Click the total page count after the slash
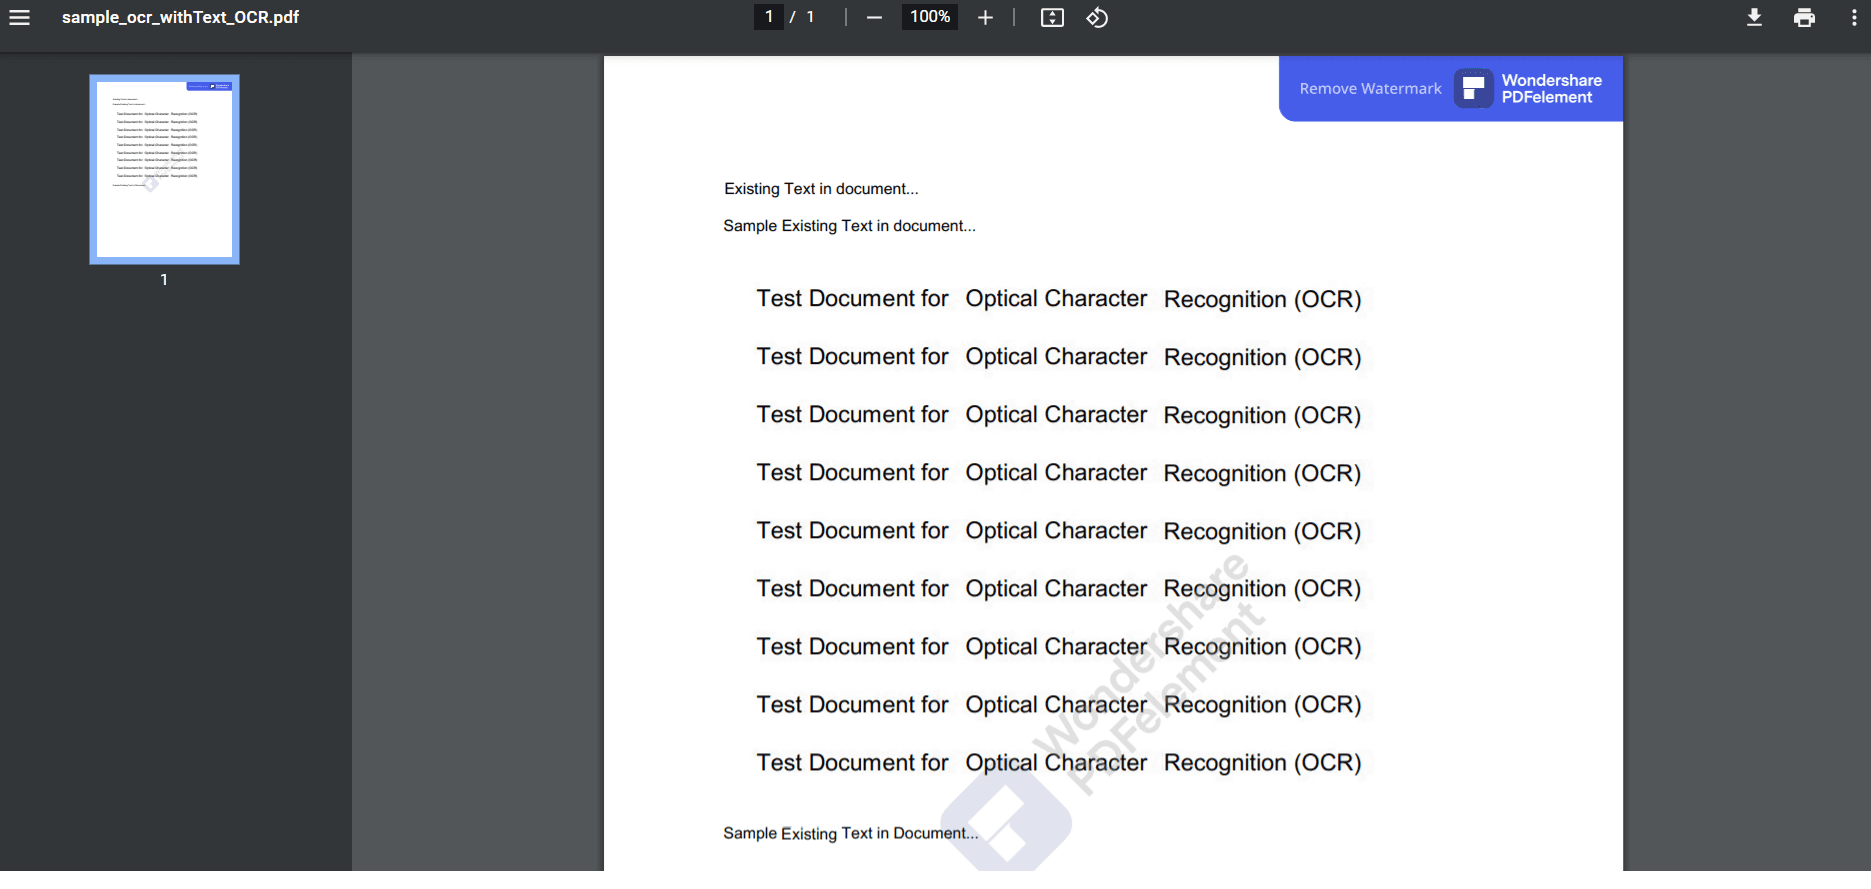Screen dimensions: 1871x889 point(810,17)
